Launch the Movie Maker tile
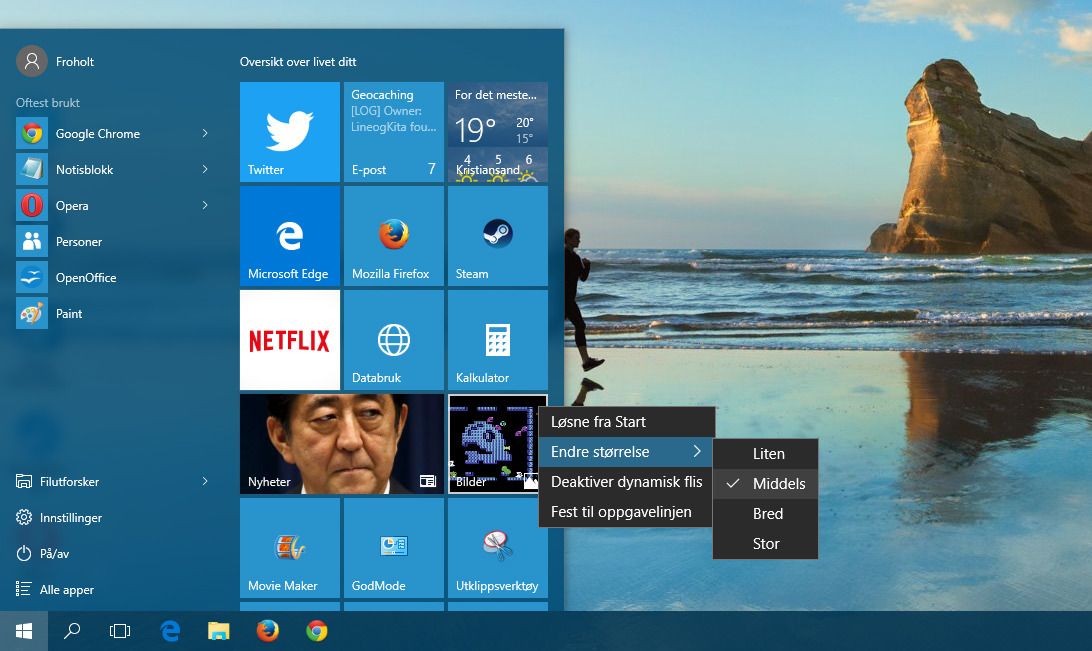 [290, 548]
